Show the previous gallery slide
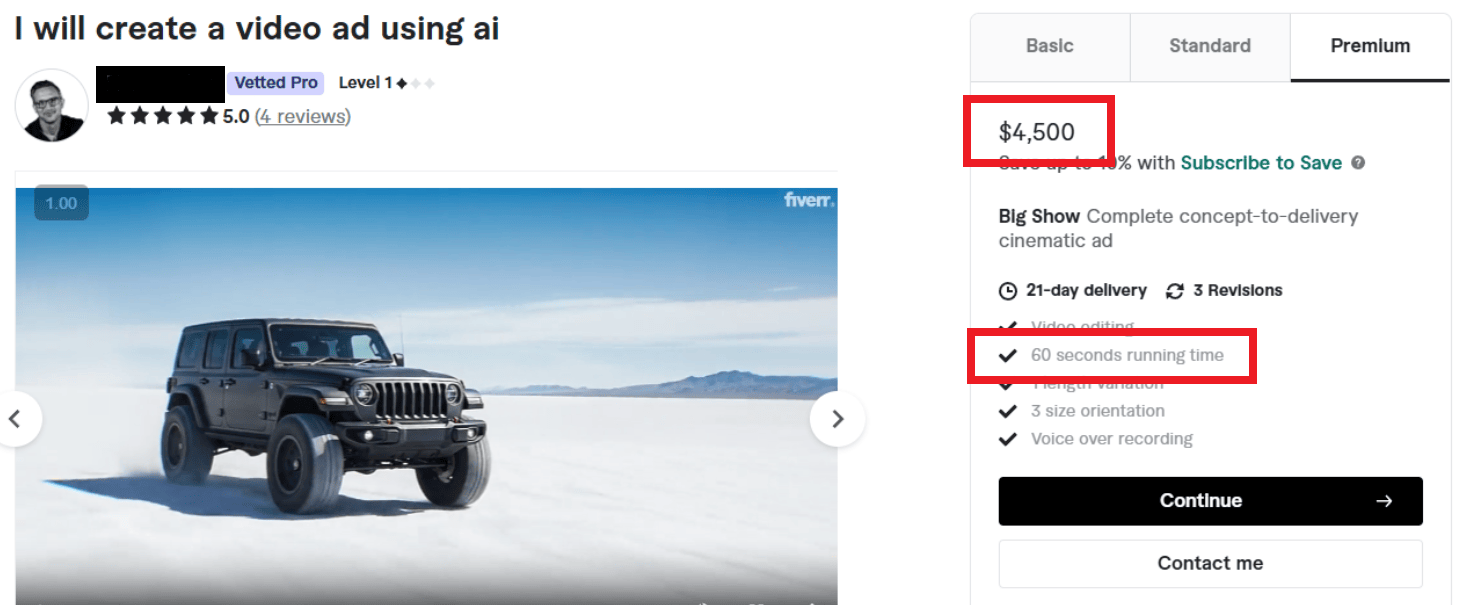The image size is (1468, 605). 16,419
